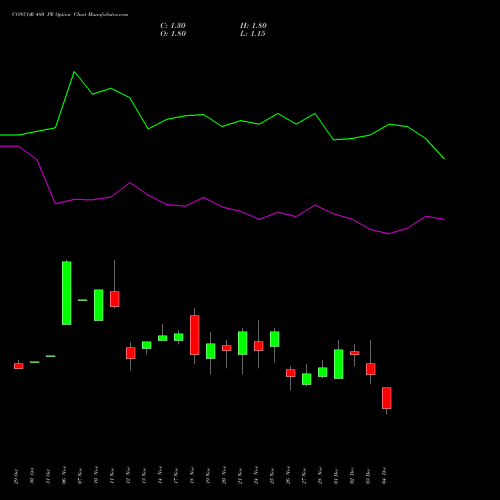Click the close value C: 1.30
The height and width of the screenshot is (500, 500).
pos(173,26)
